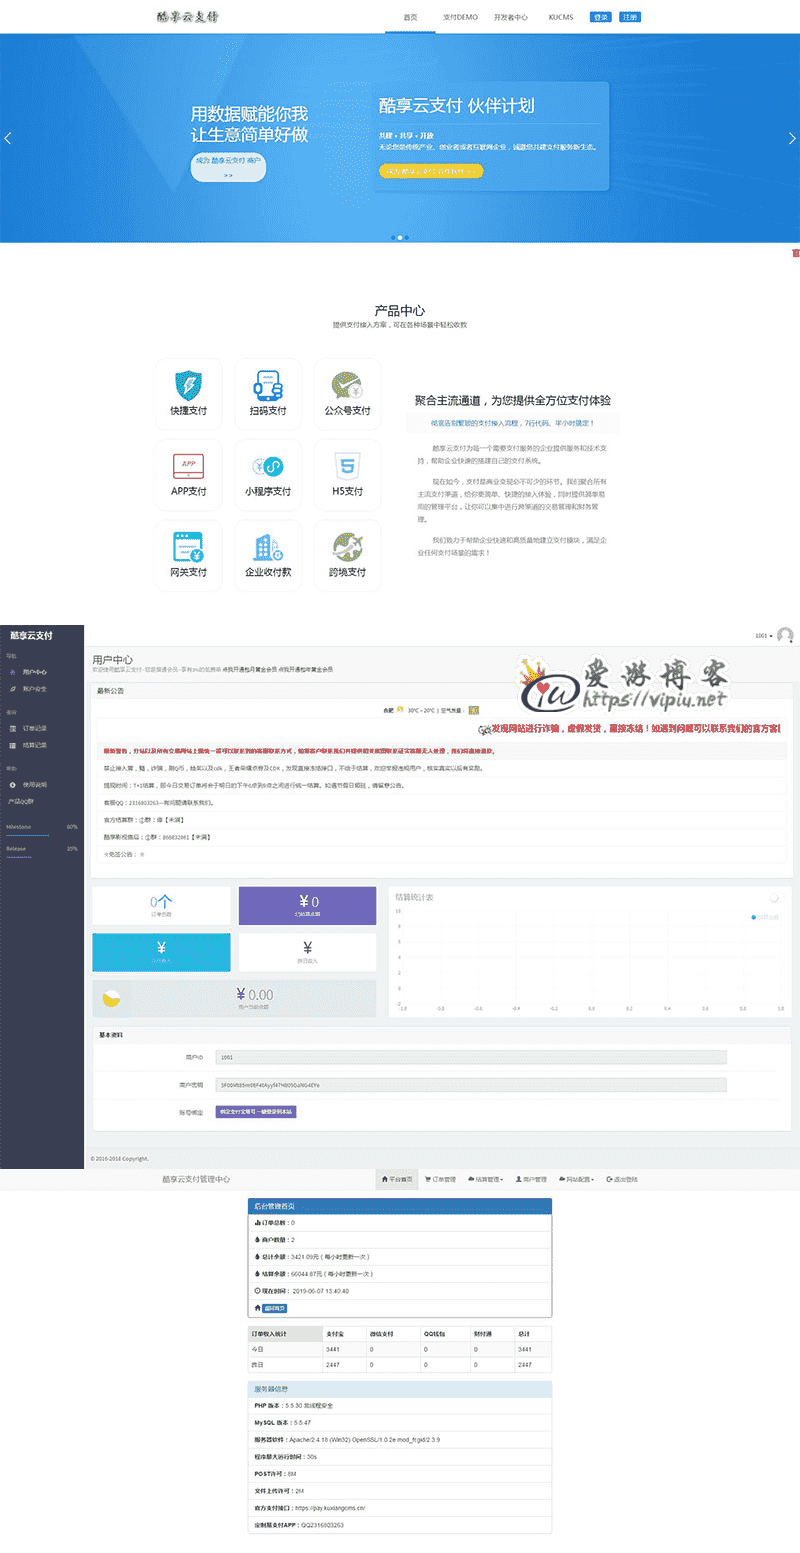Screen dimensions: 800x1553
Task: Open 结算记录 in the sidebar
Action: pyautogui.click(x=35, y=745)
